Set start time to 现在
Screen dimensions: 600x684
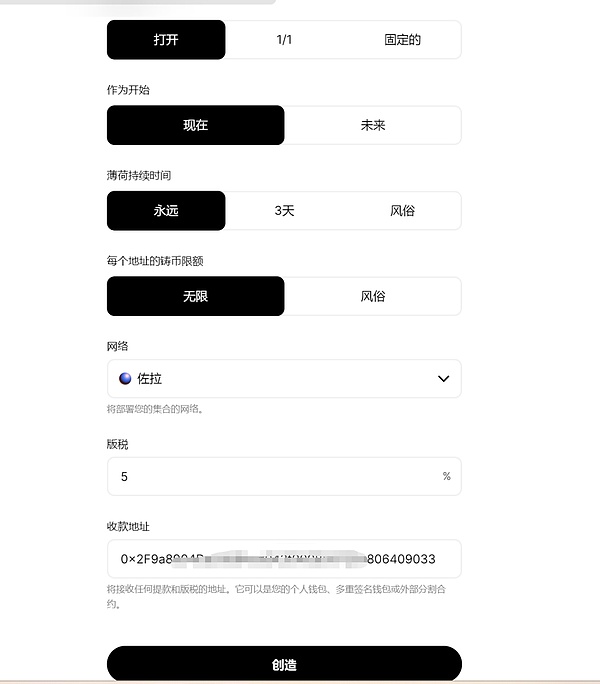click(x=195, y=125)
